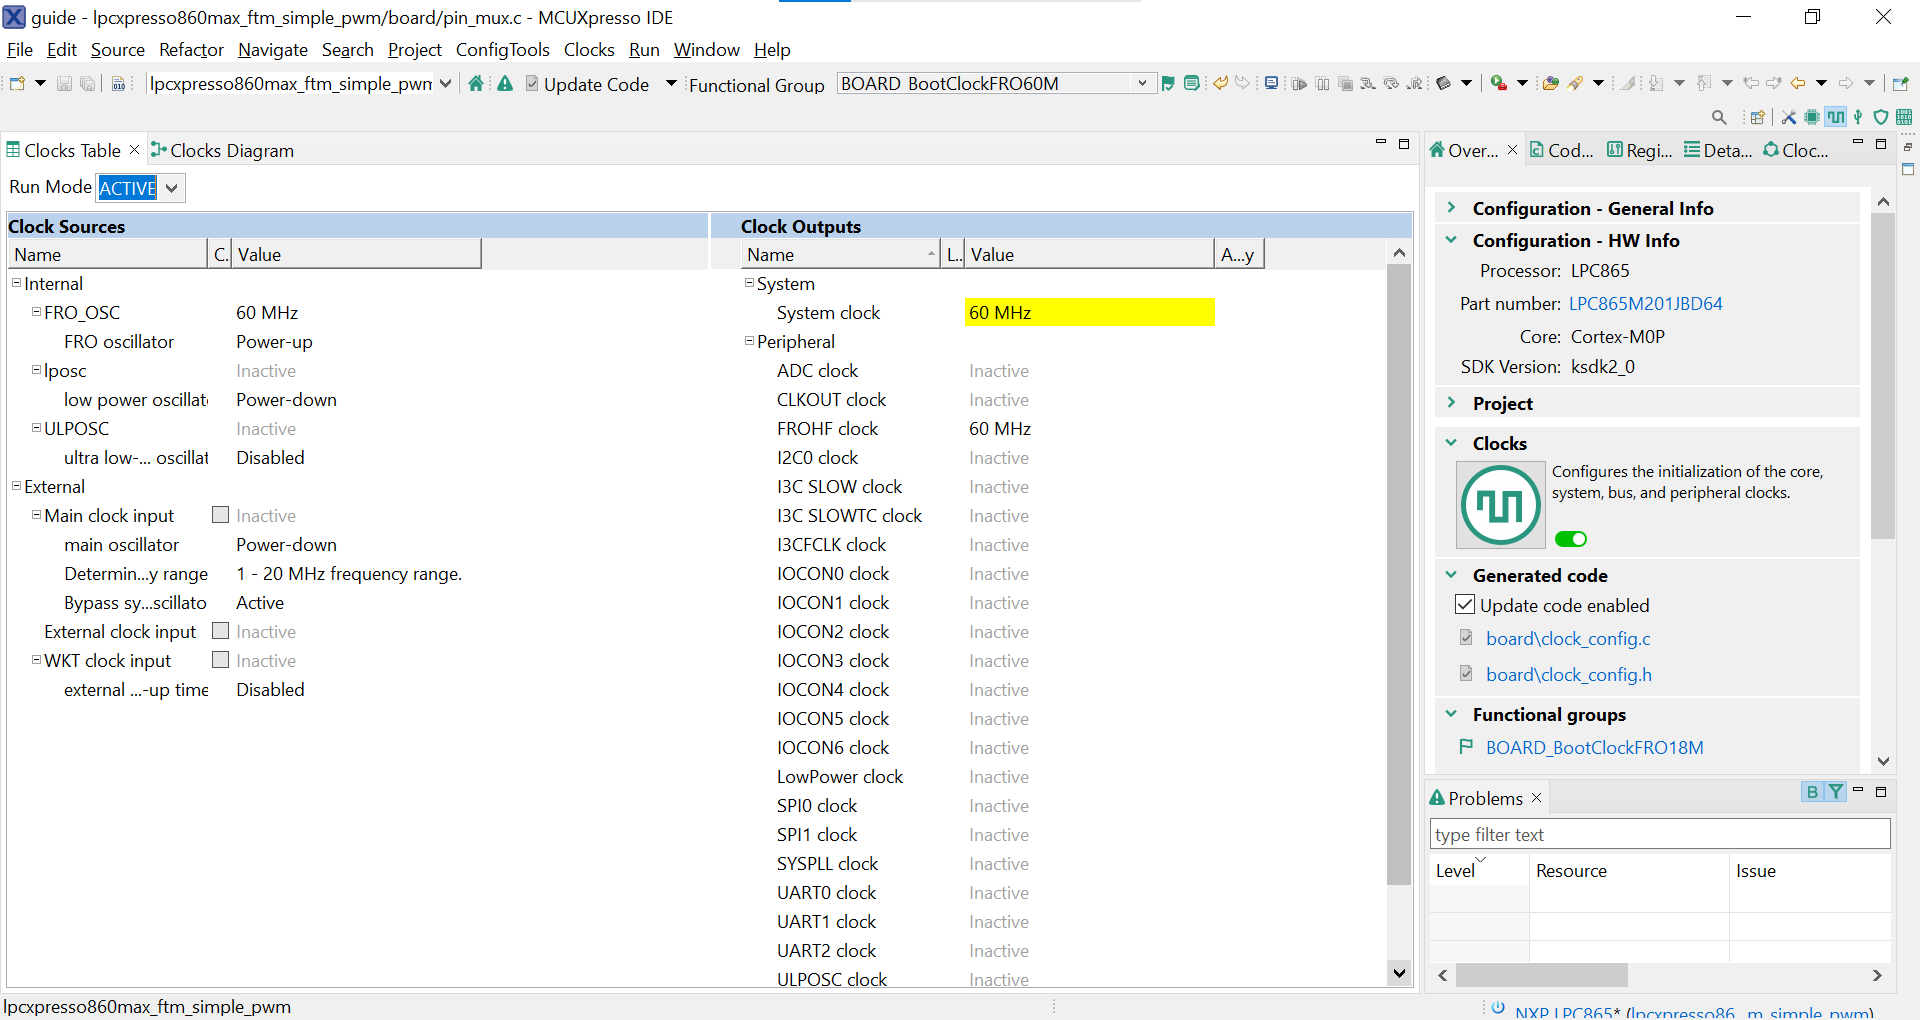Uncheck Update code enabled checkbox
1920x1020 pixels.
click(1465, 605)
